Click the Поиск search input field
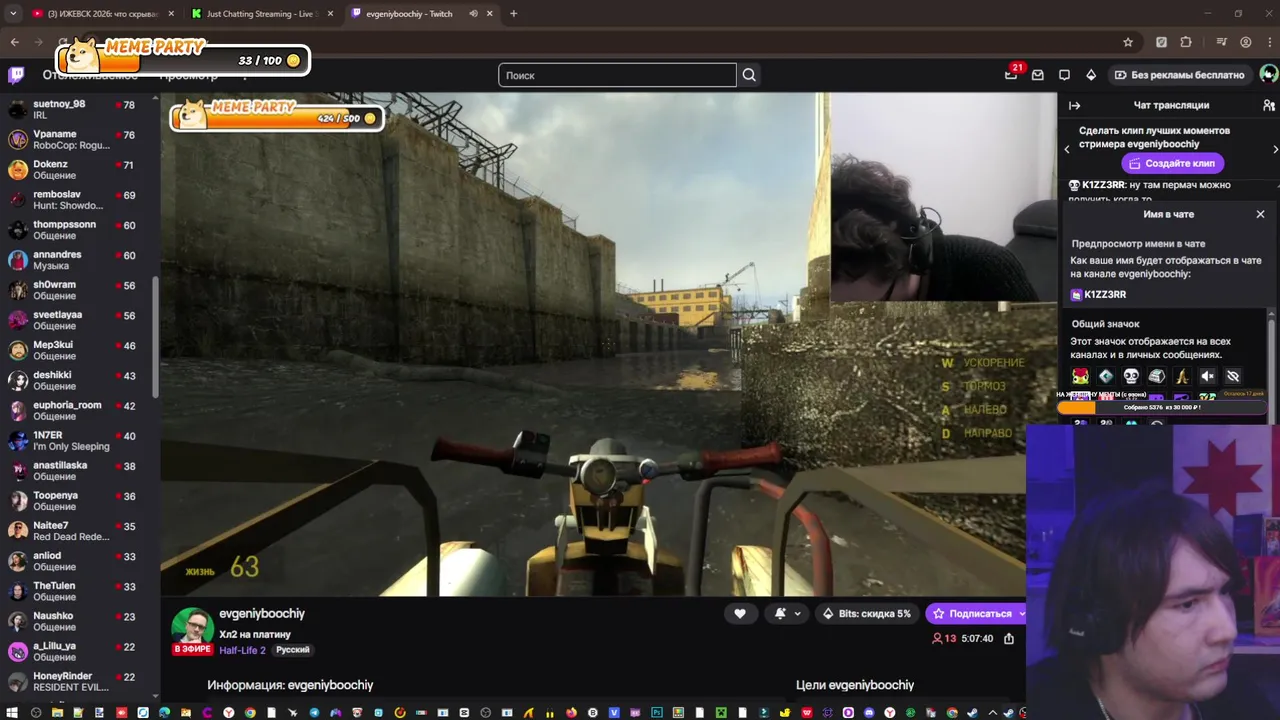Viewport: 1280px width, 720px height. [617, 75]
